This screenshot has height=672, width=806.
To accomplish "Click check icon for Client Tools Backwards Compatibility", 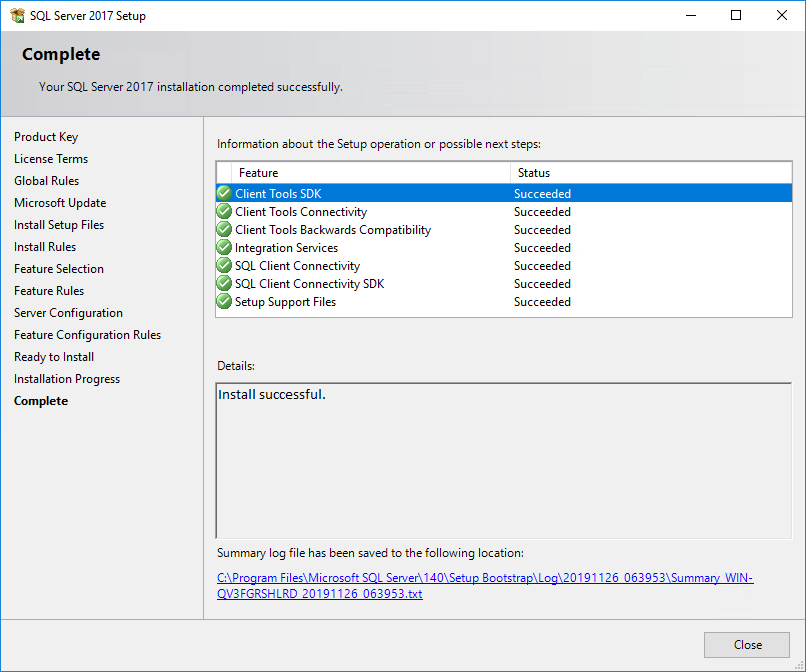I will point(224,229).
